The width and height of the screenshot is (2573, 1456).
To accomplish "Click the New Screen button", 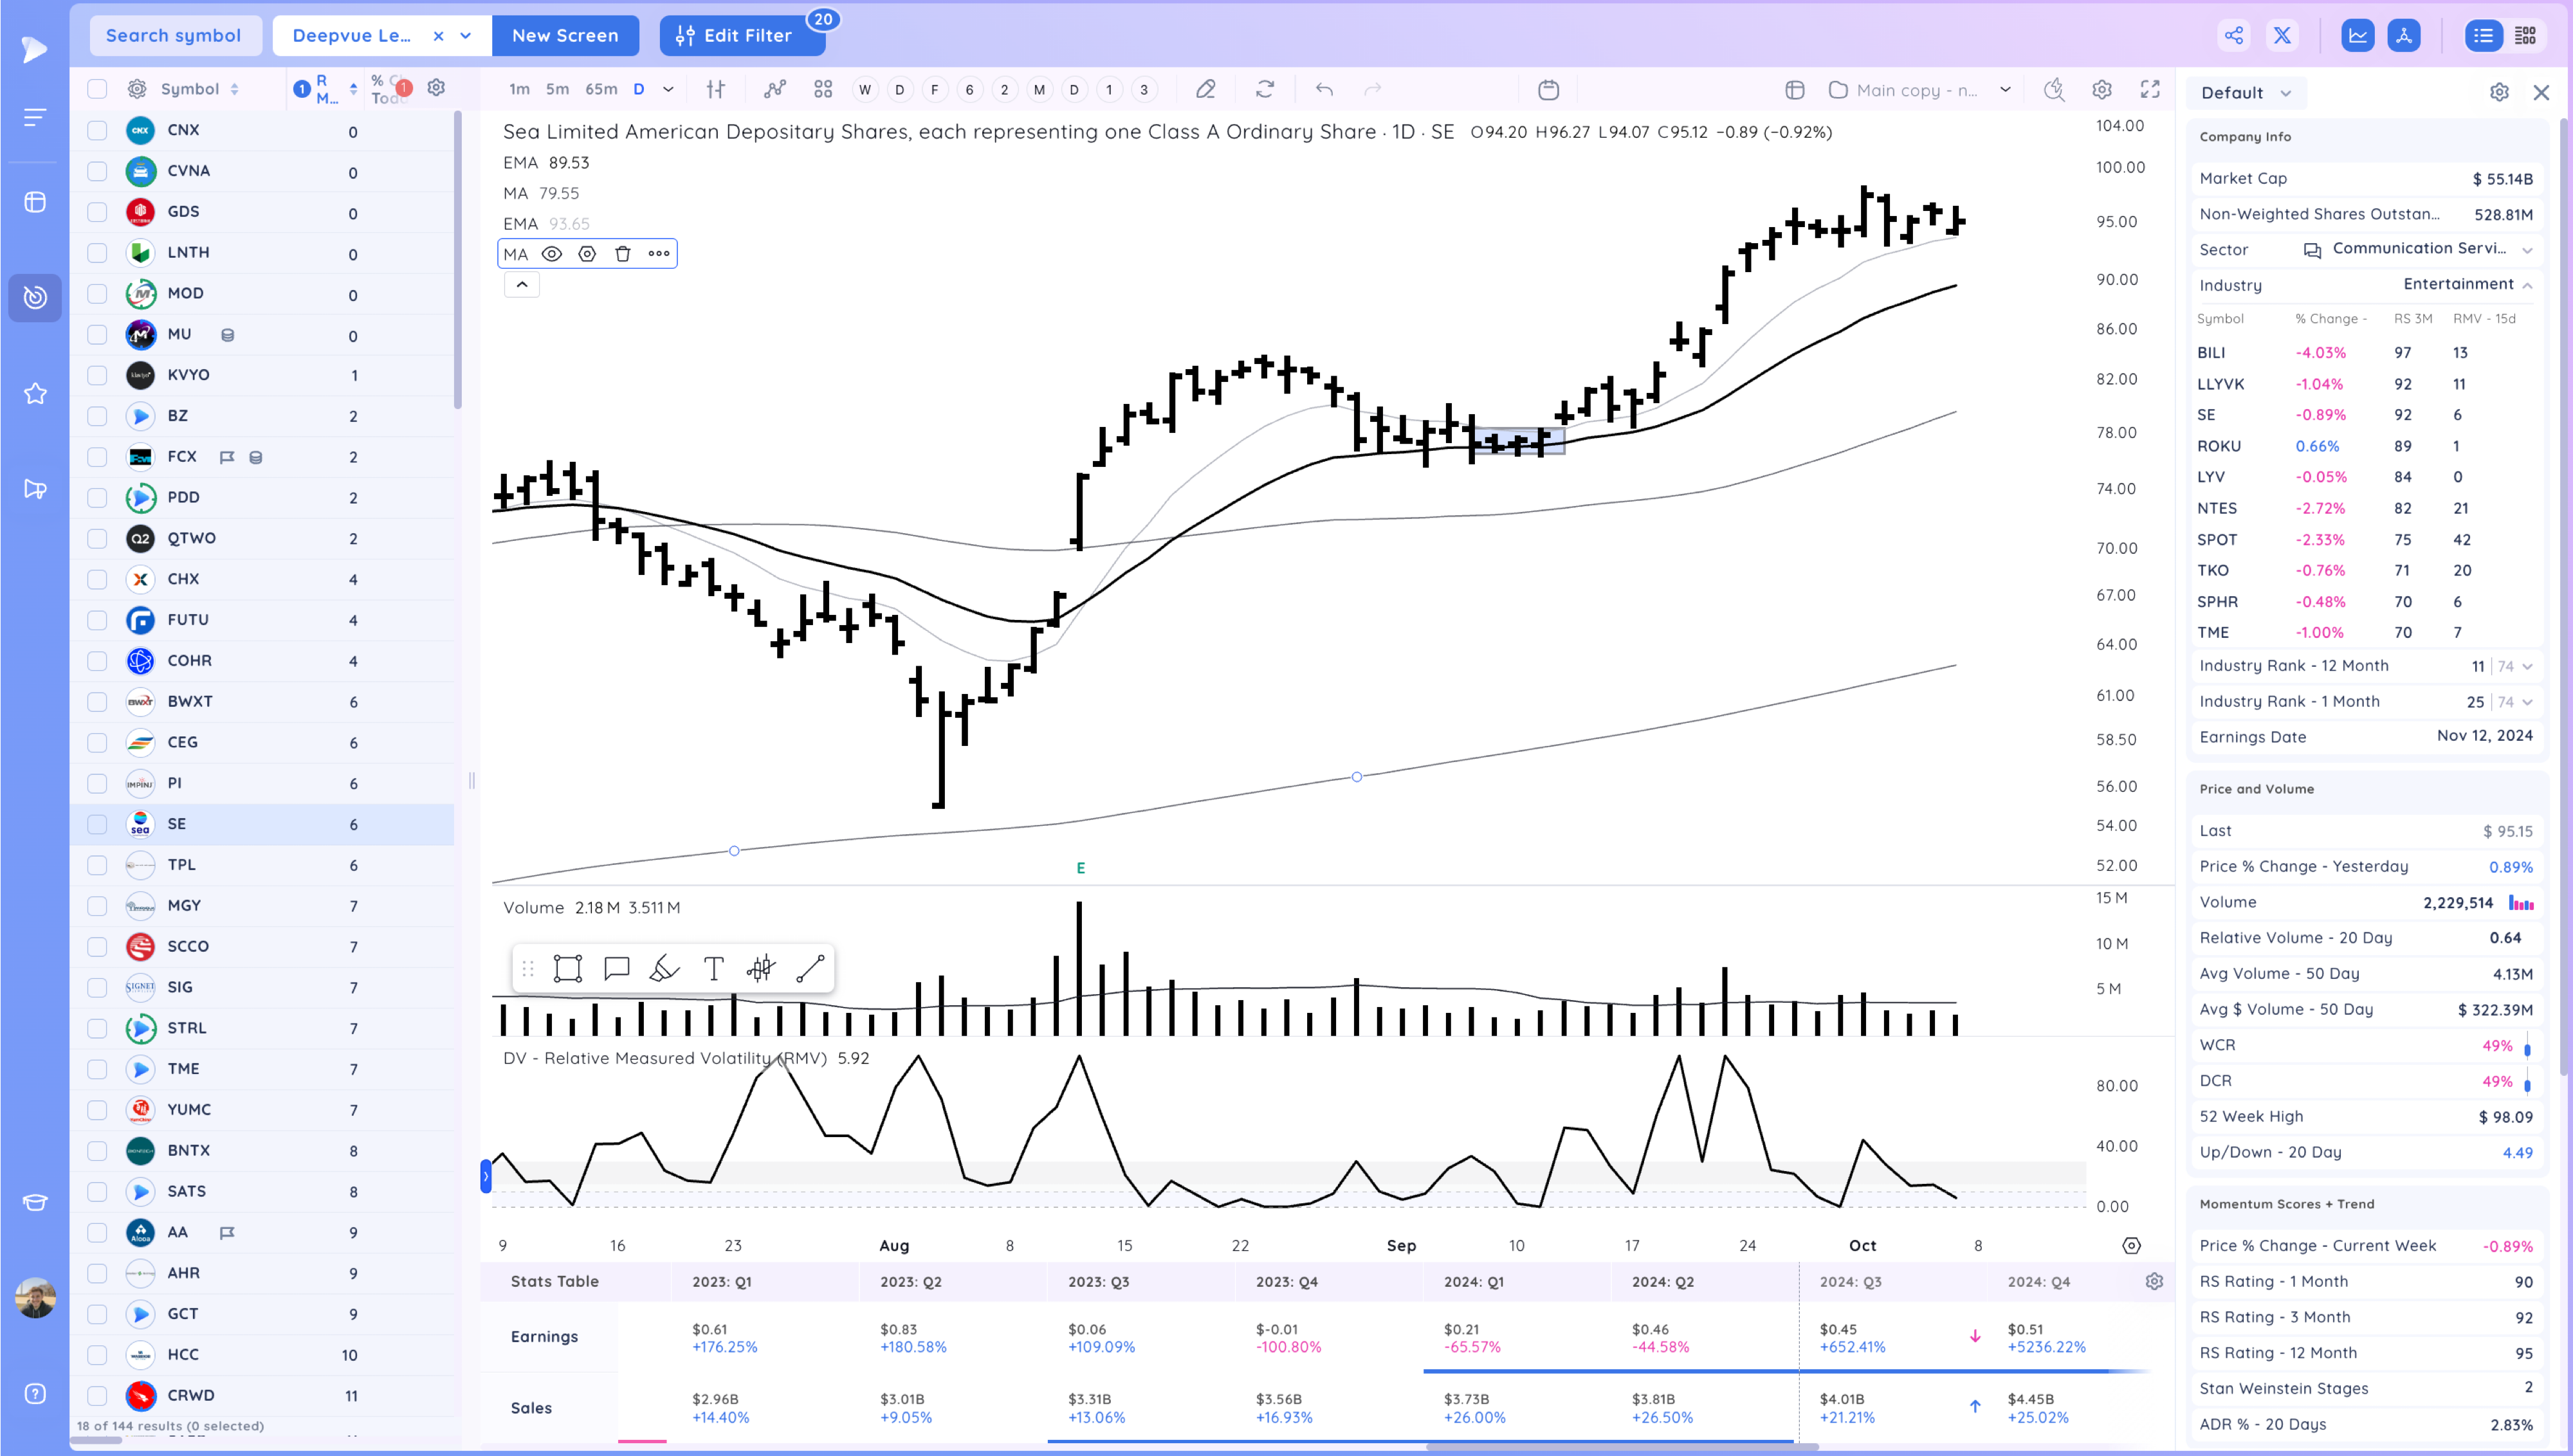I will tap(565, 36).
